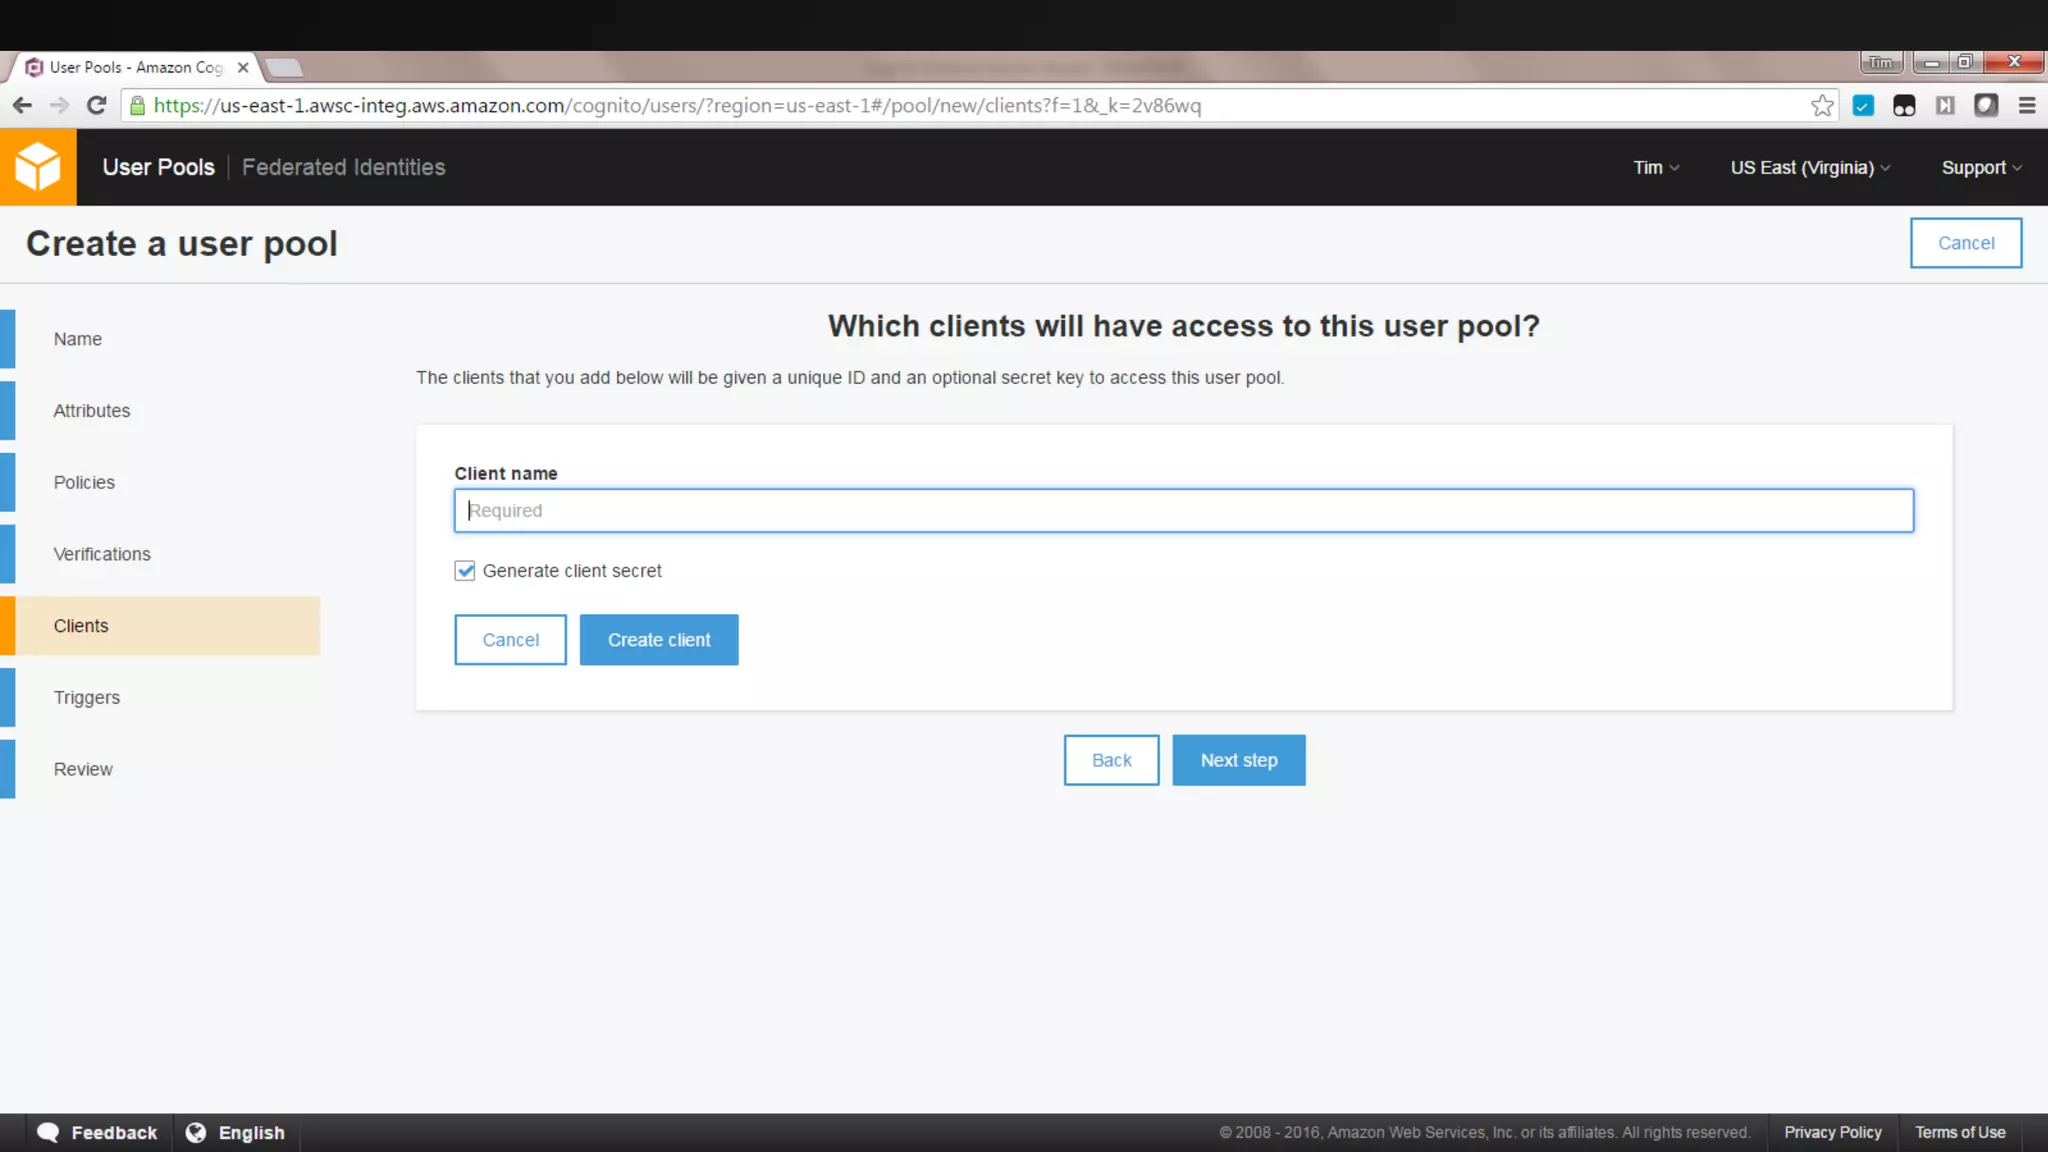Proceed with the Next step button

1238,760
